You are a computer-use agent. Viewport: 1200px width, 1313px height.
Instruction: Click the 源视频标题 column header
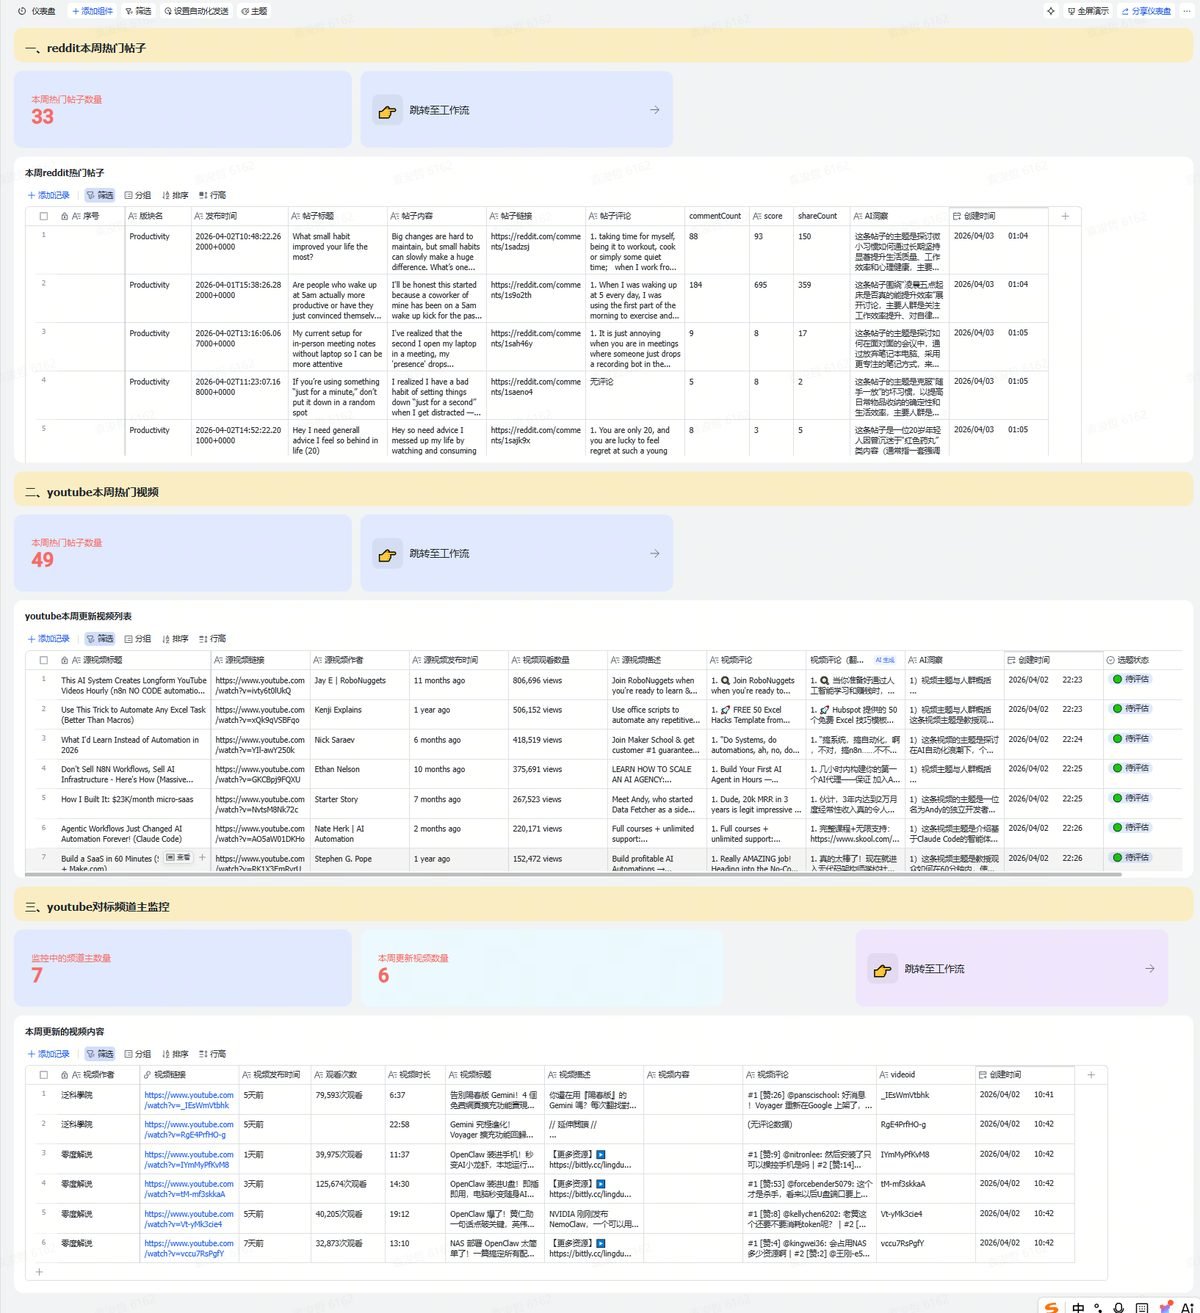[133, 660]
